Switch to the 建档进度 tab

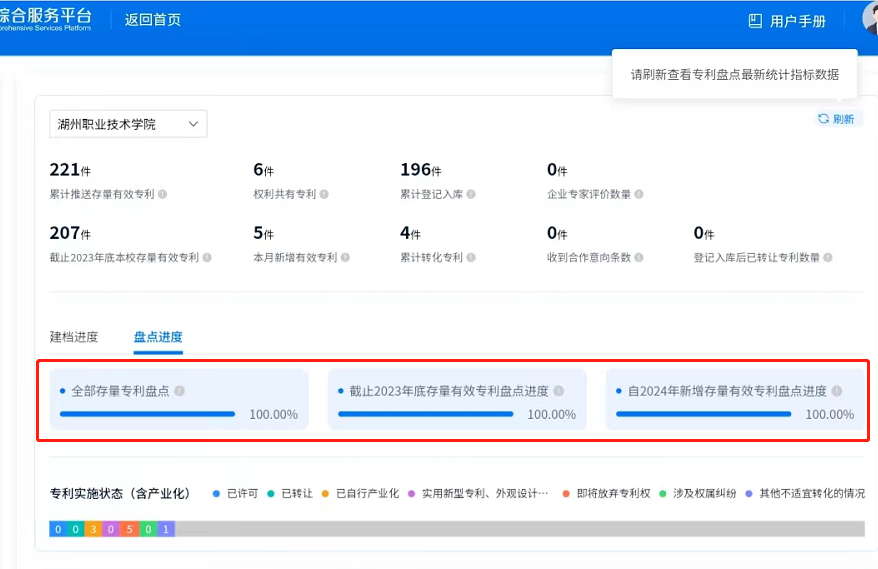[x=74, y=337]
